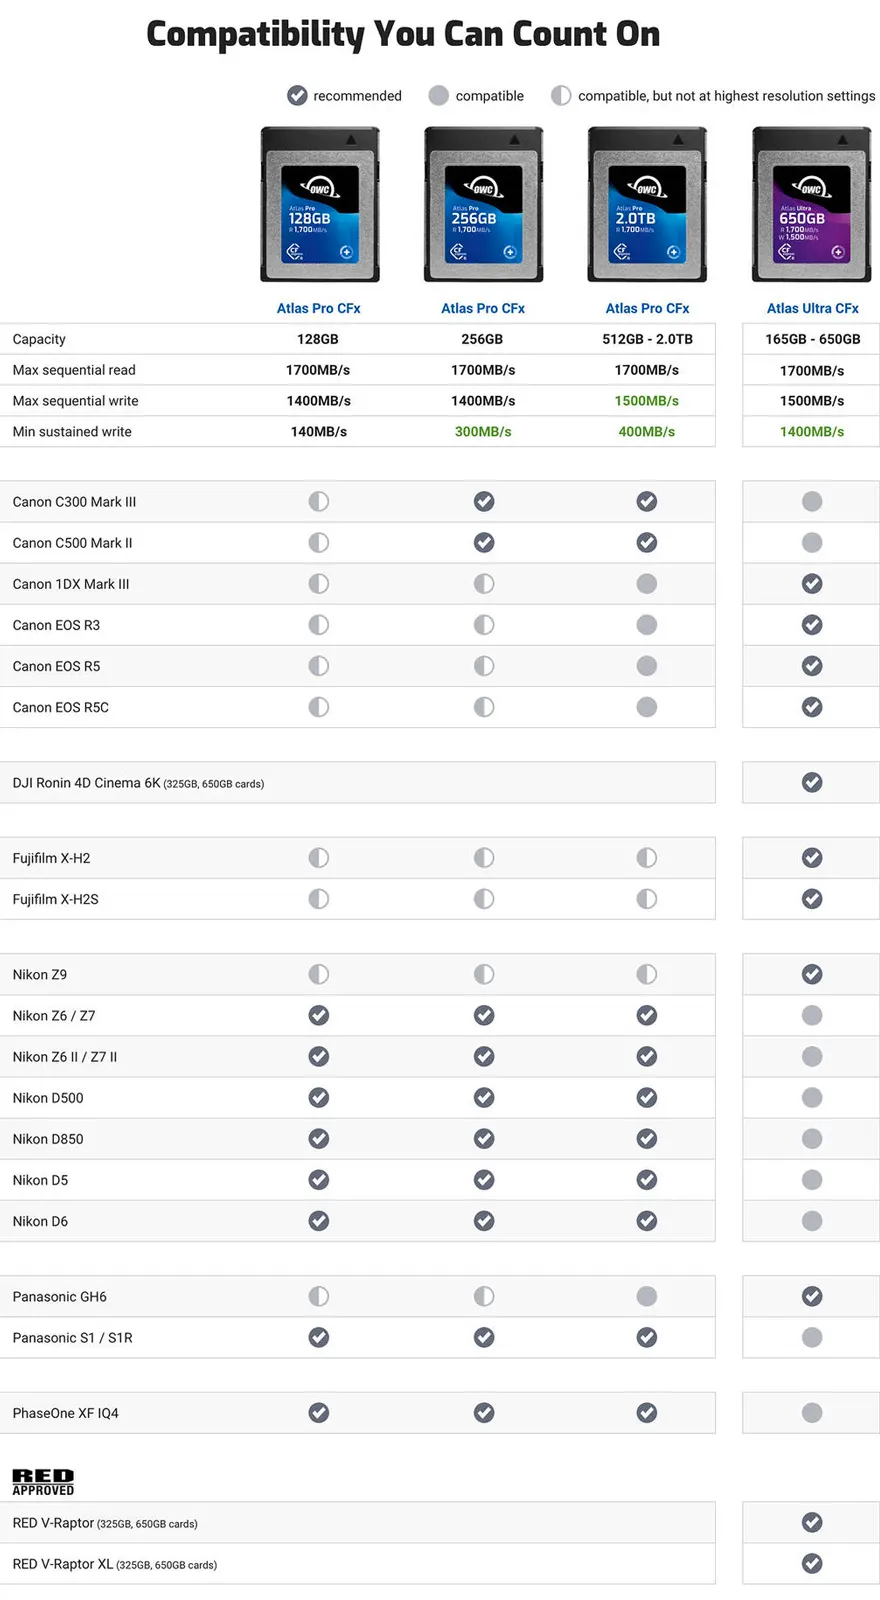The width and height of the screenshot is (880, 1600).
Task: Click the 'PhaseOne XF IQ4' row label
Action: coord(65,1413)
